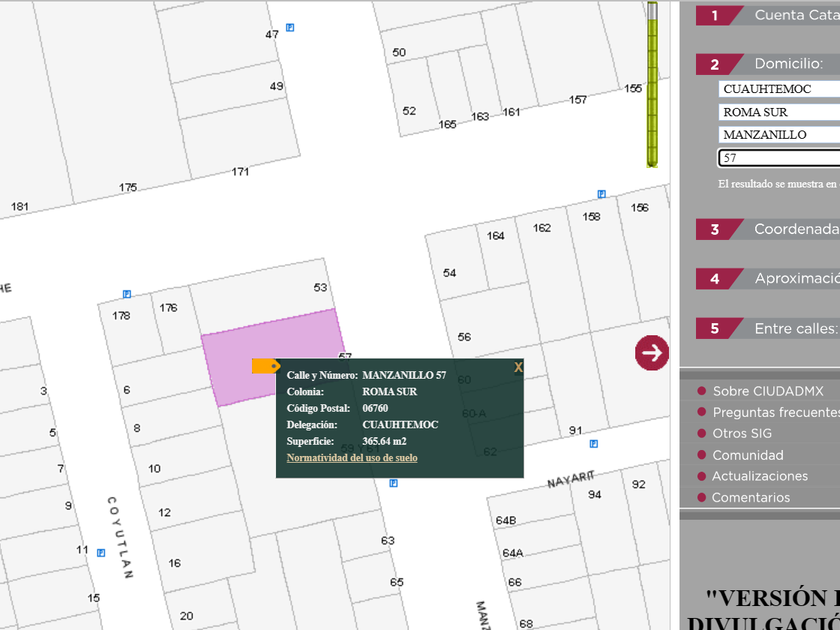Close the Manzanillo 57 info popup
The height and width of the screenshot is (630, 840).
point(518,367)
